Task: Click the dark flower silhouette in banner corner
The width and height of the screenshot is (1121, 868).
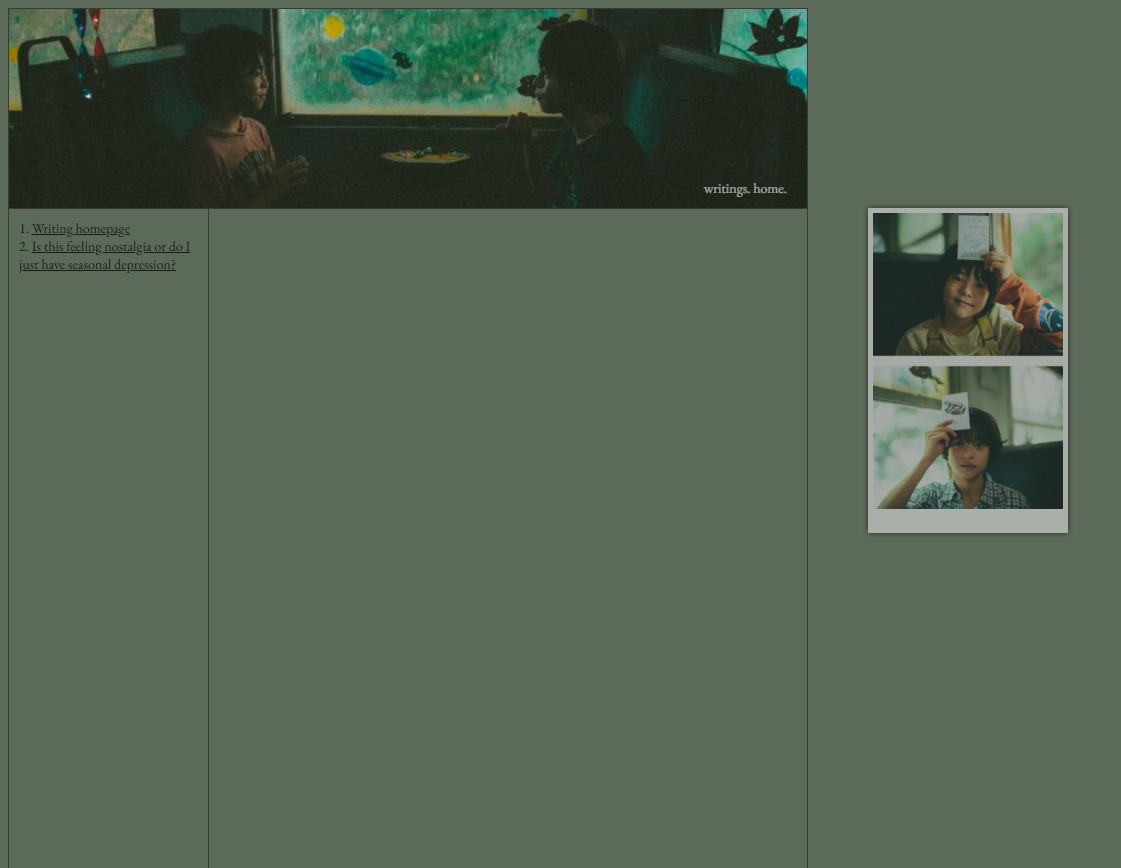Action: tap(777, 33)
